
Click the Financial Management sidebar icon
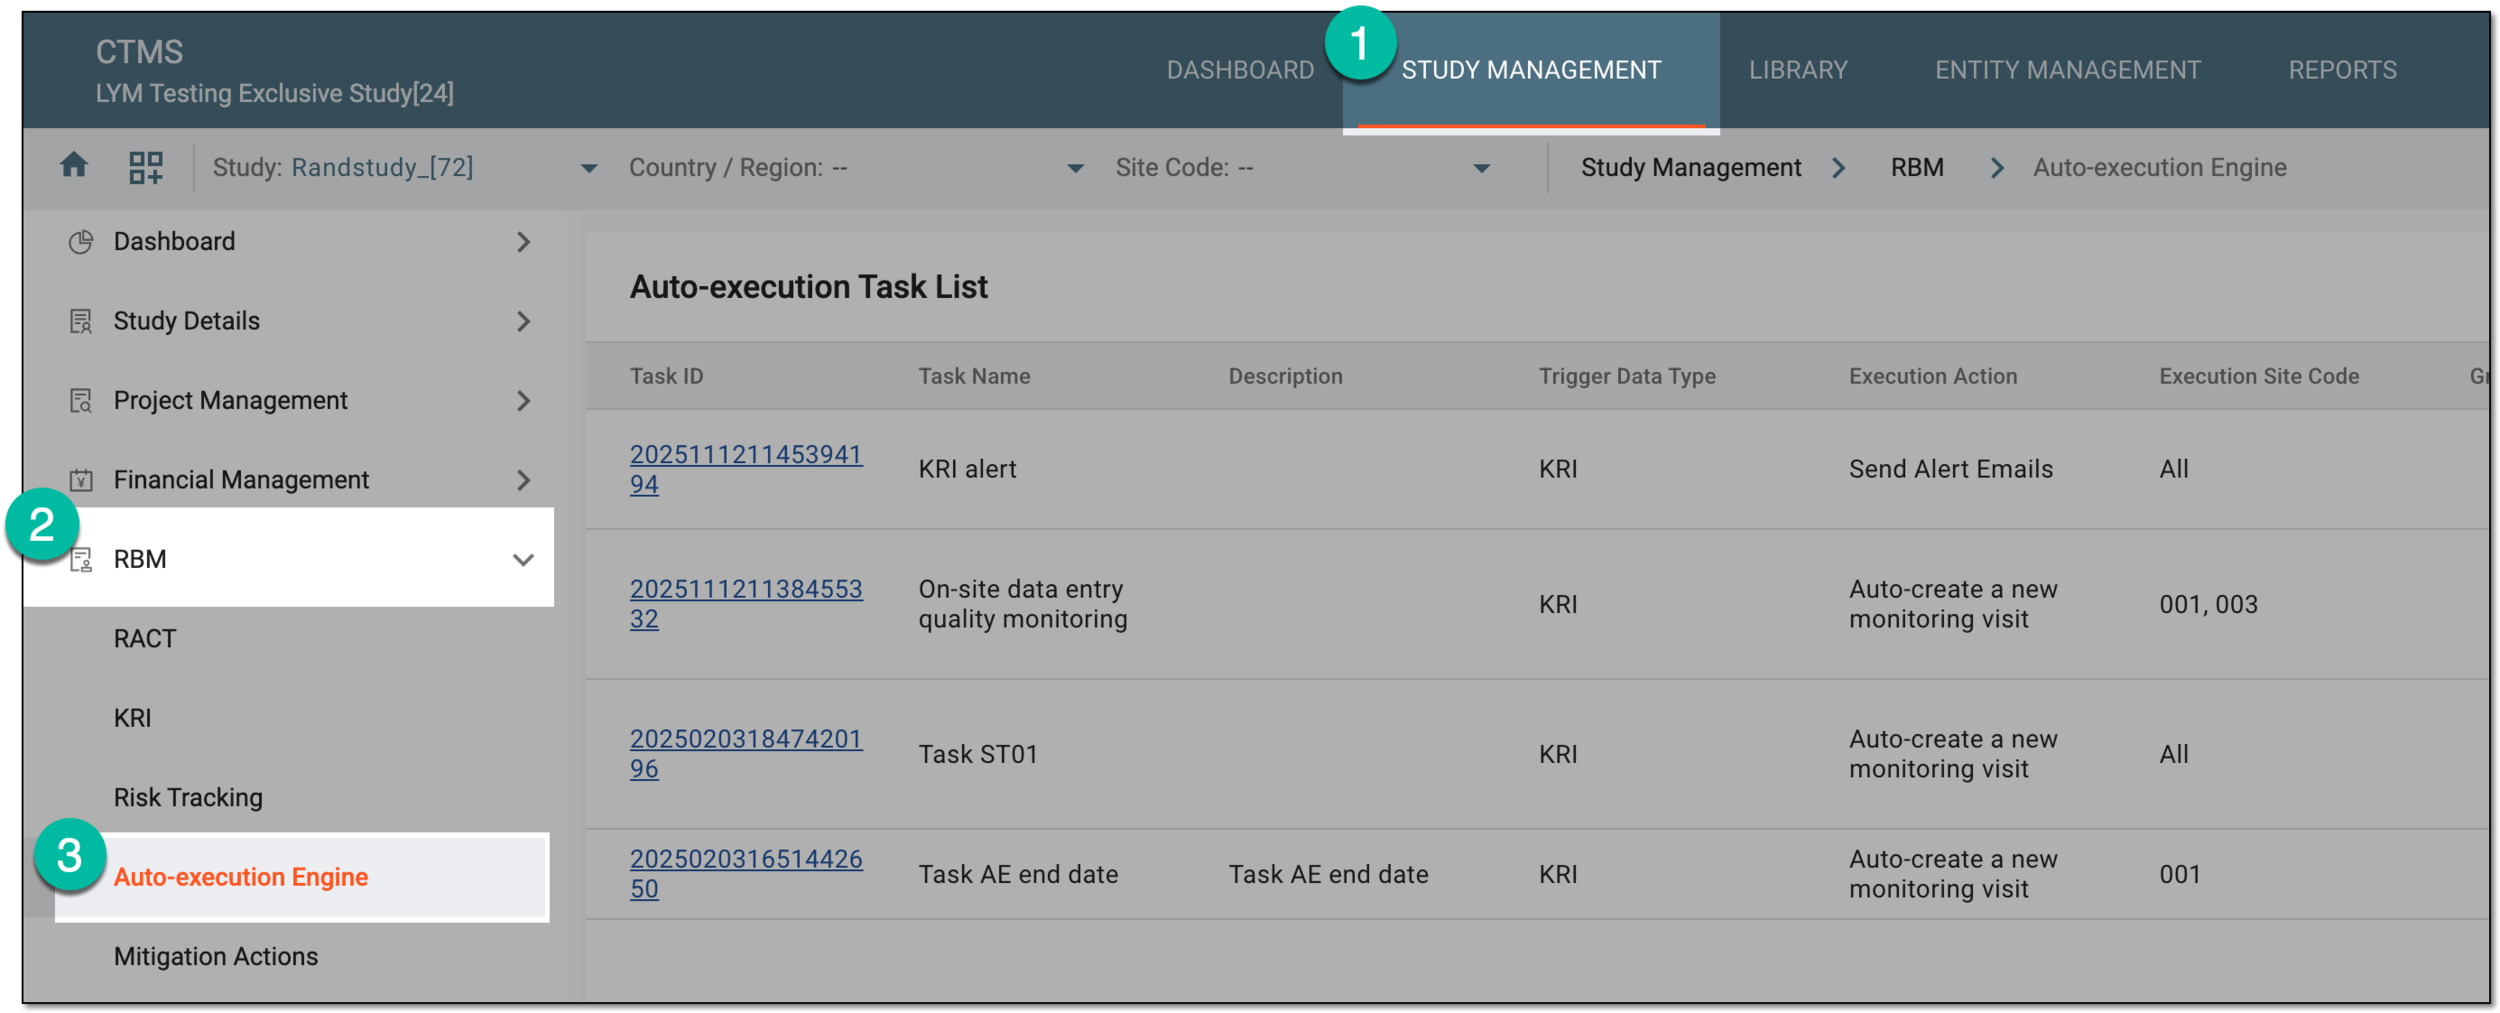[81, 480]
